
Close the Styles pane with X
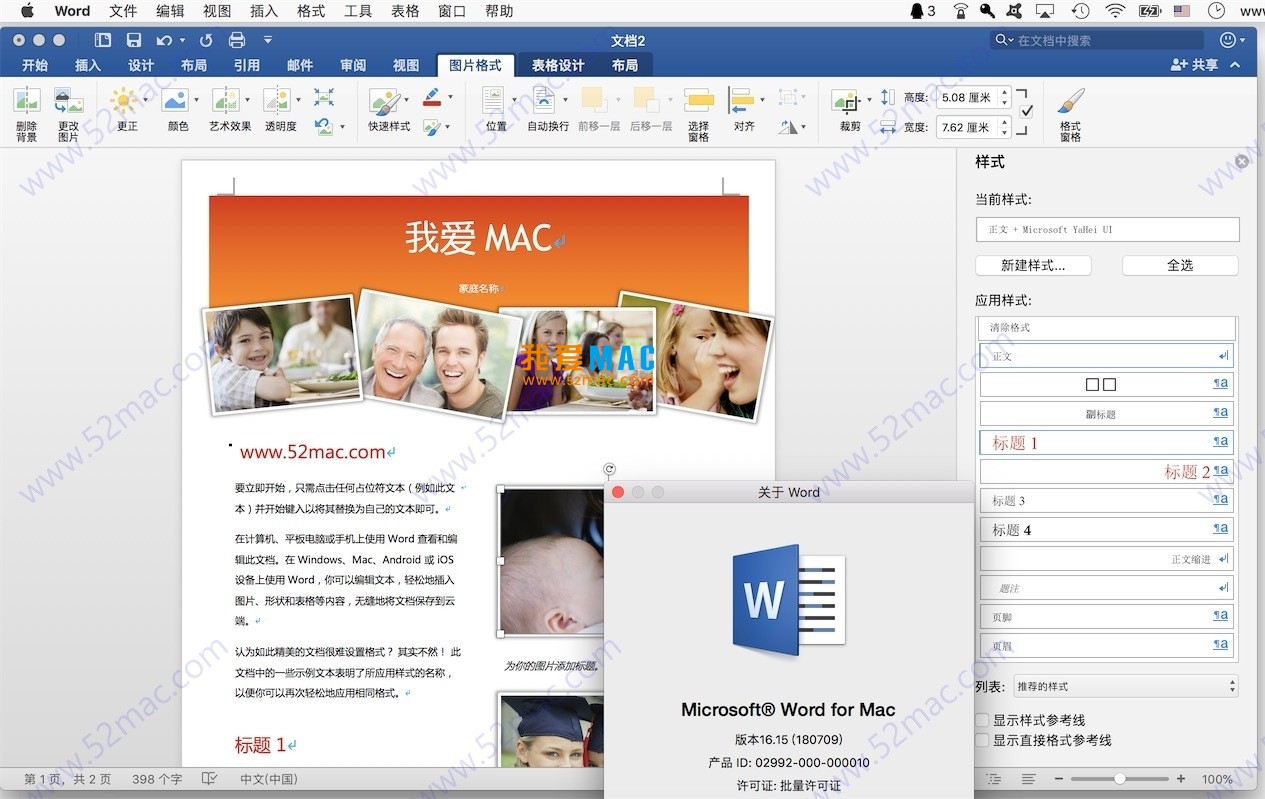pyautogui.click(x=1242, y=161)
